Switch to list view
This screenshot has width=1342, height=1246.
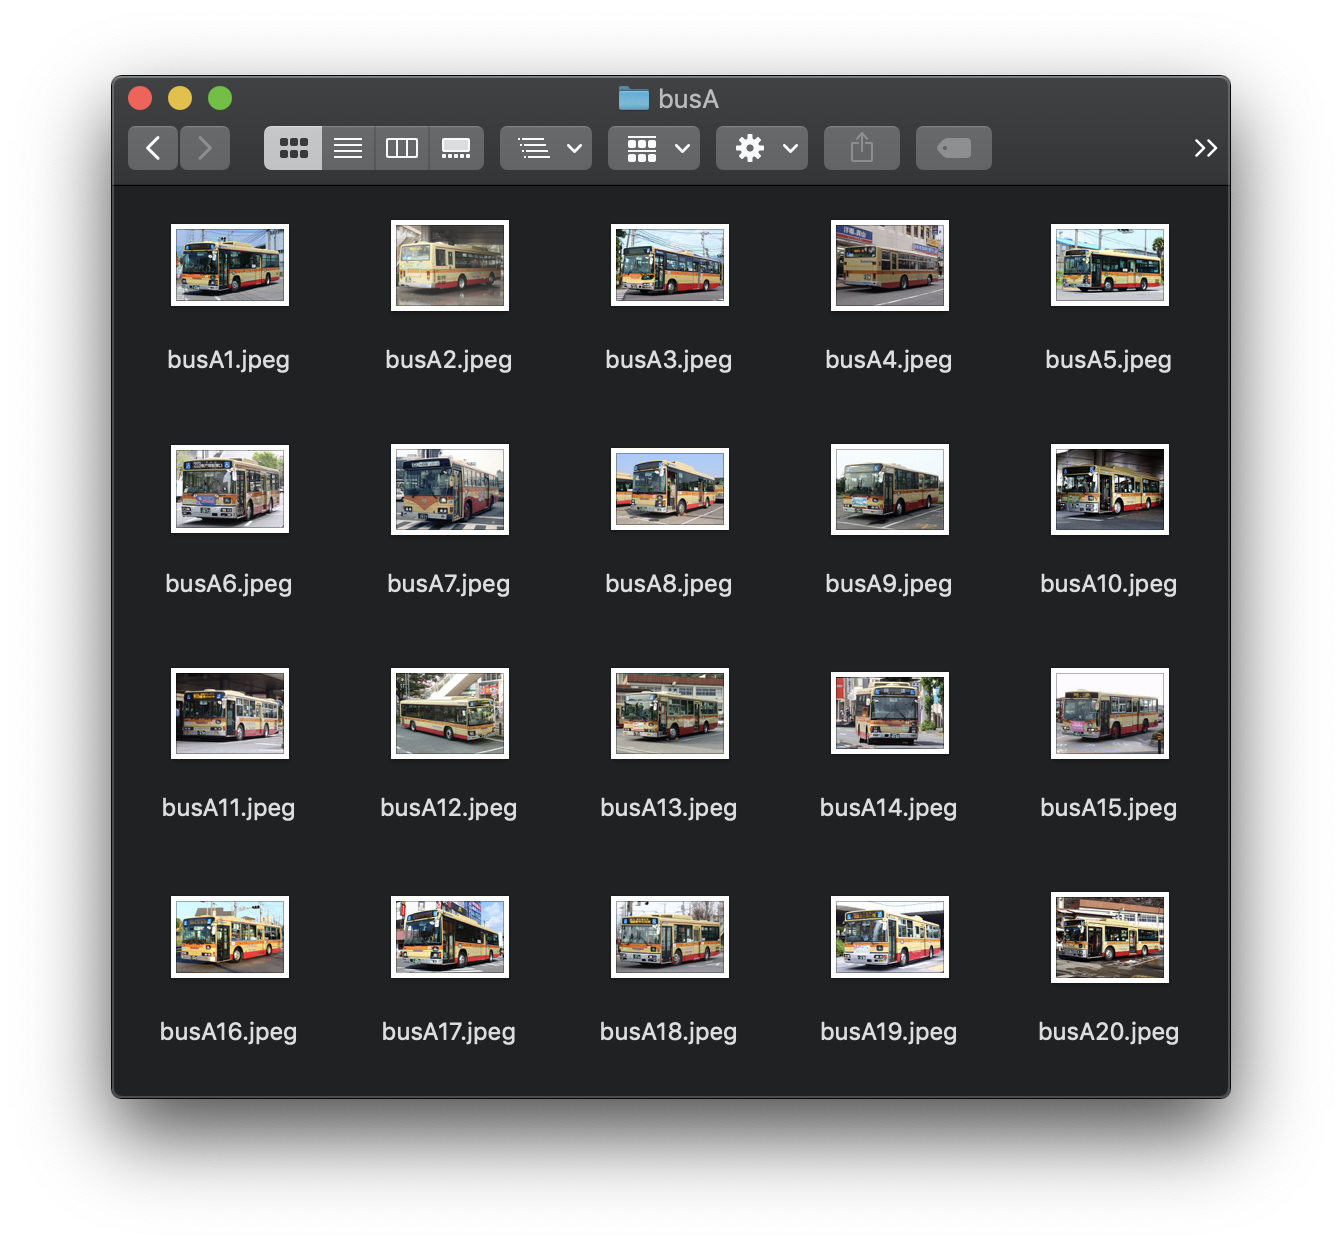point(348,148)
